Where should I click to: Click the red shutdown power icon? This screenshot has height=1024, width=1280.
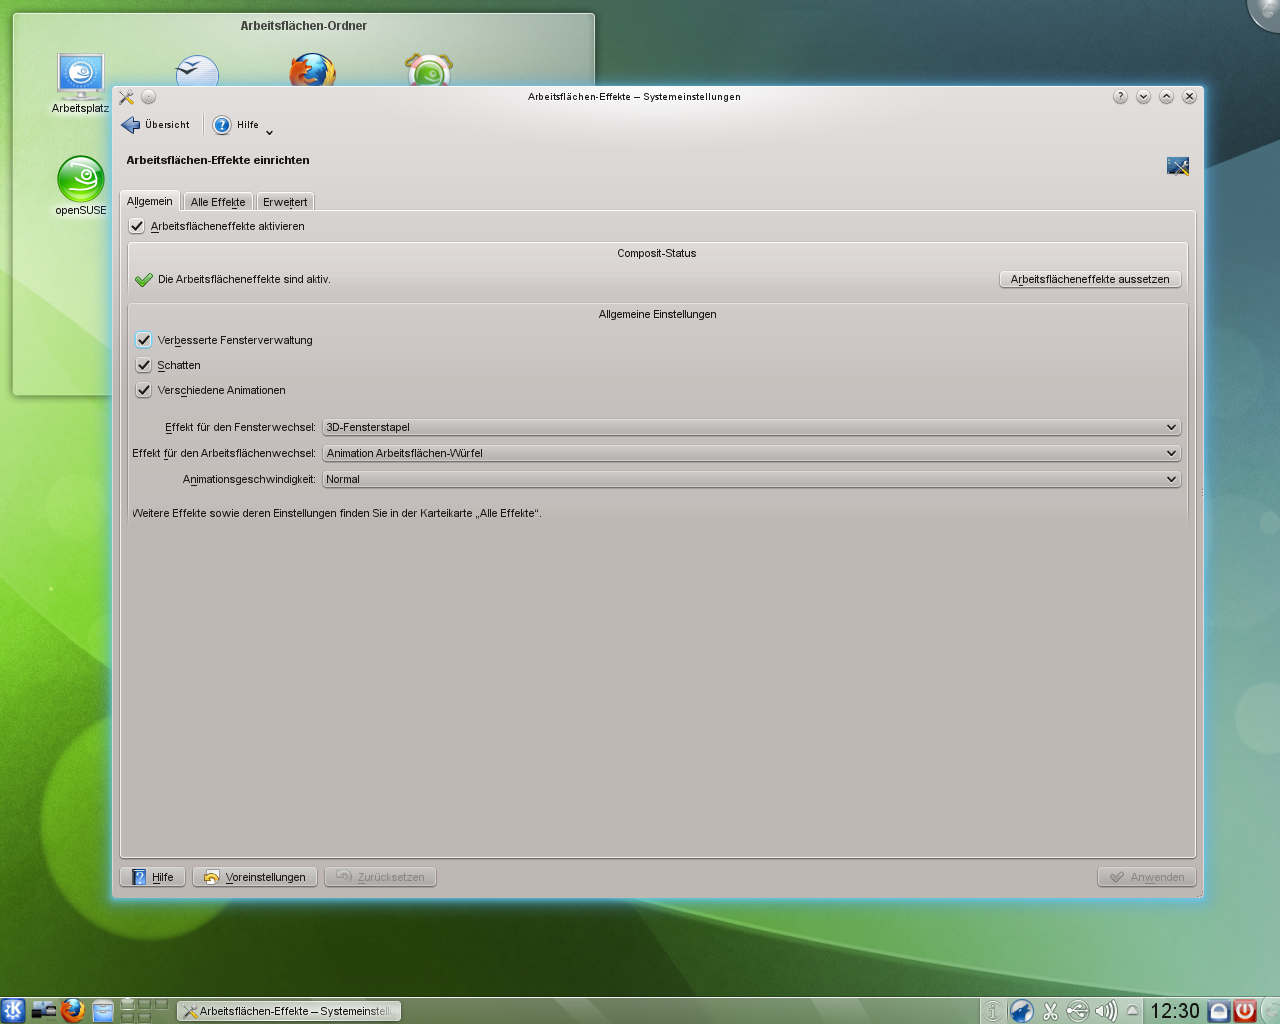[x=1245, y=1011]
